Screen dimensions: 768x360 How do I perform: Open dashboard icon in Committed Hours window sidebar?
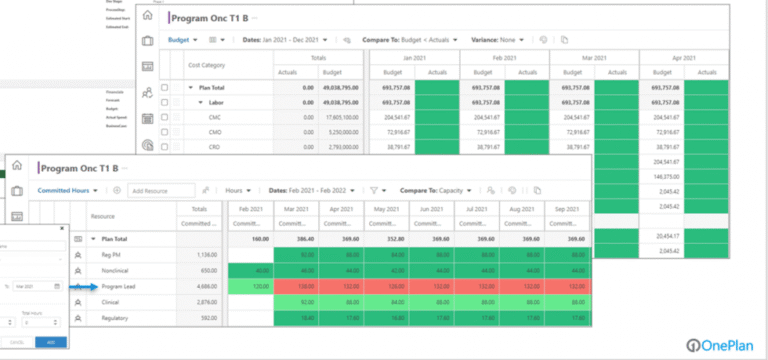tap(17, 216)
